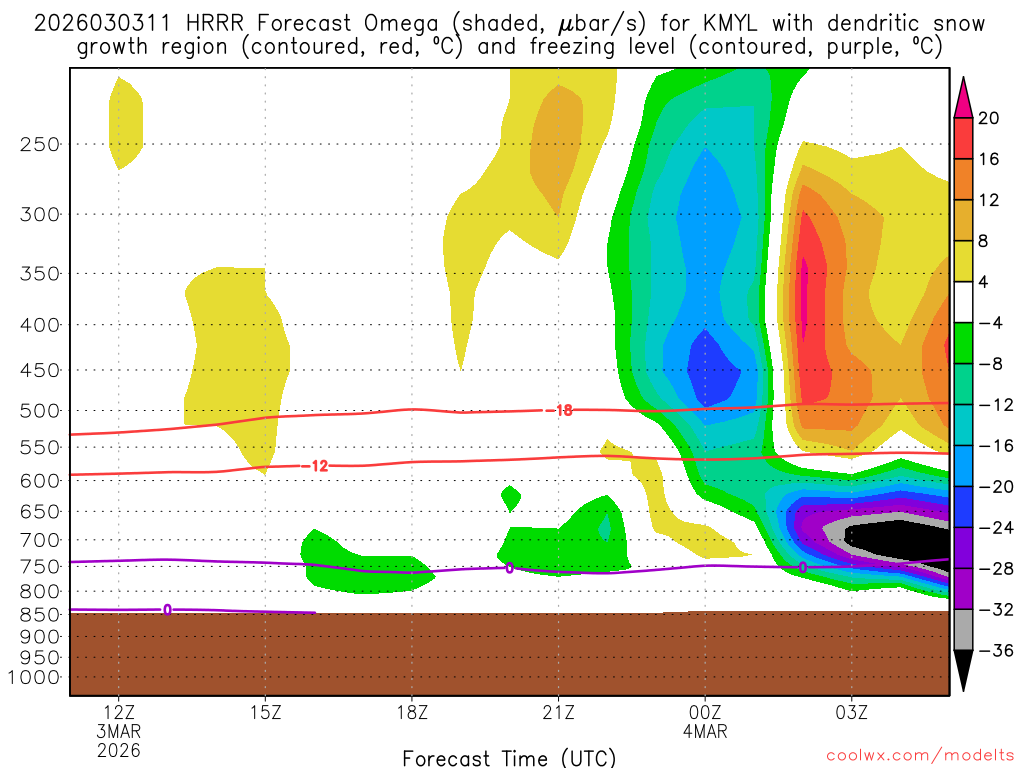Click the 700 pressure level label
The height and width of the screenshot is (768, 1024).
[x=39, y=540]
